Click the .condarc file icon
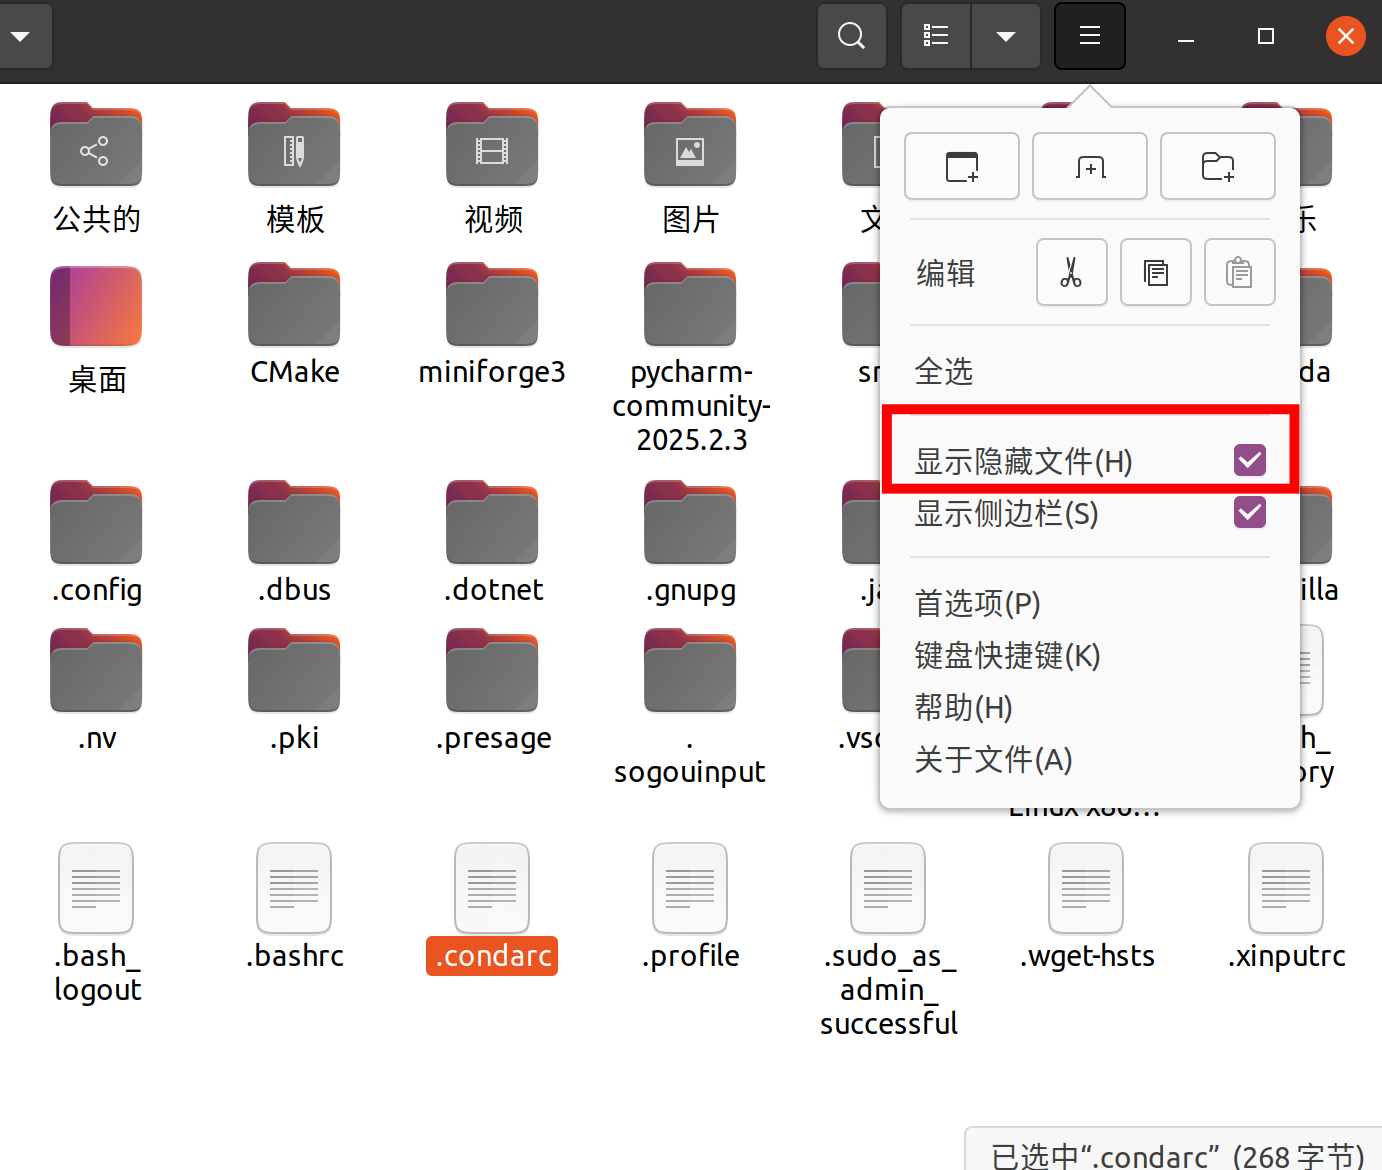This screenshot has height=1170, width=1382. pos(492,888)
